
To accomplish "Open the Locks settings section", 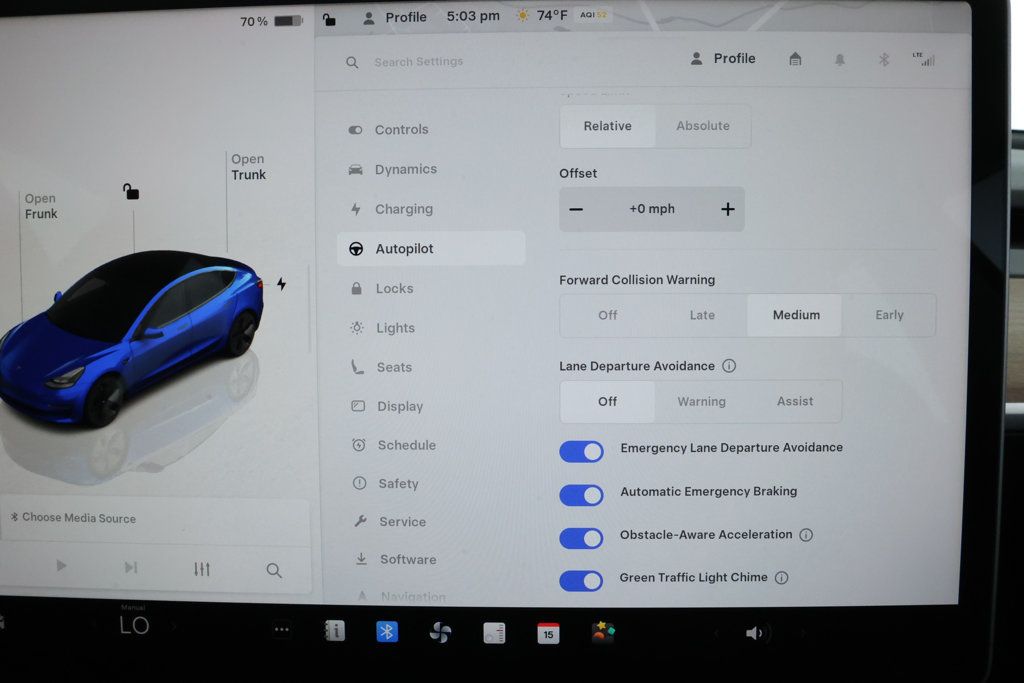I will tap(431, 289).
